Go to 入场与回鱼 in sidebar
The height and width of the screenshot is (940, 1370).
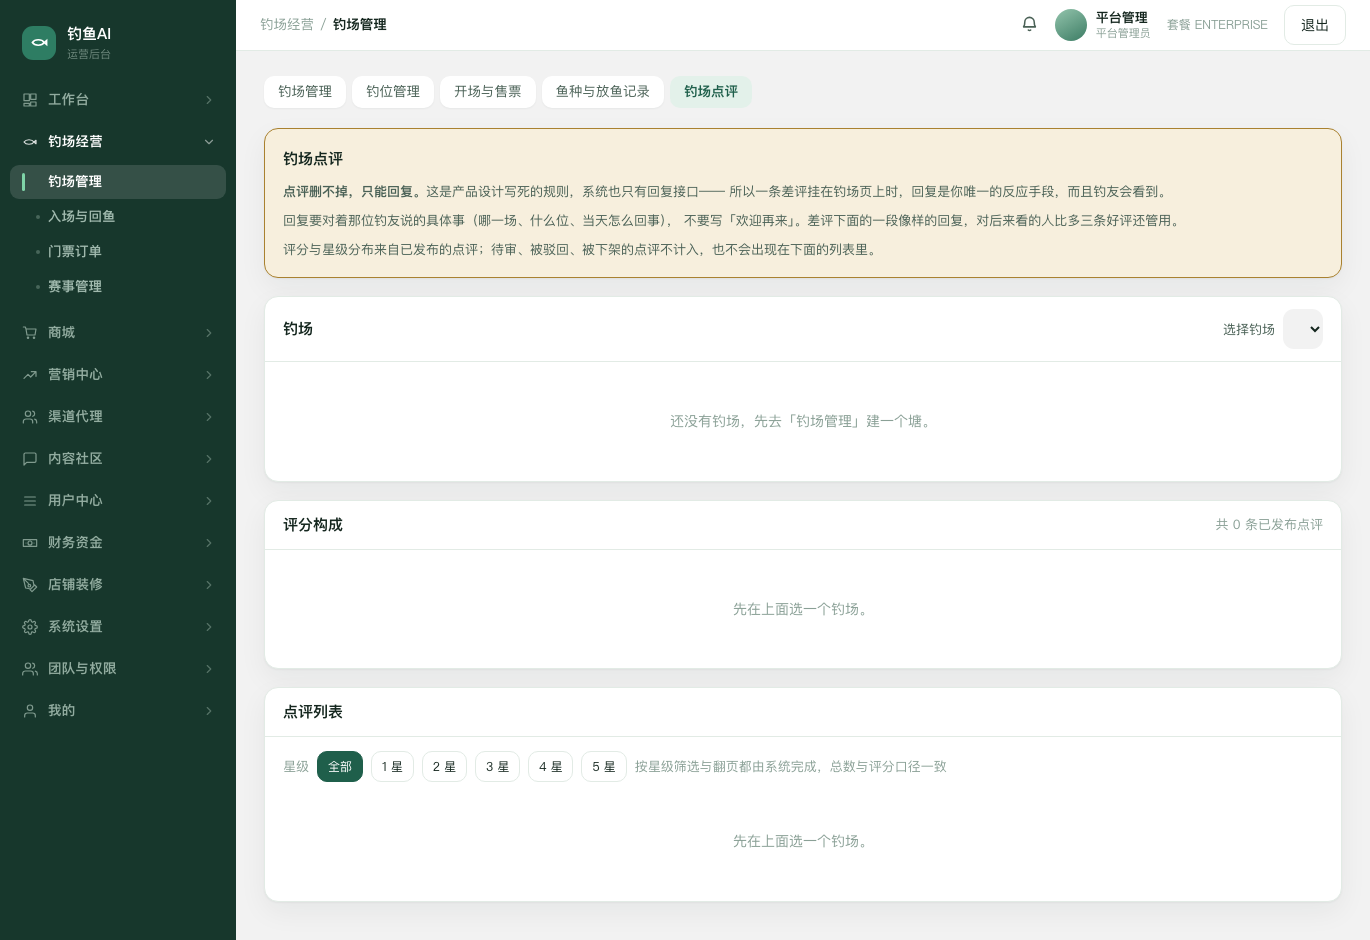point(118,217)
